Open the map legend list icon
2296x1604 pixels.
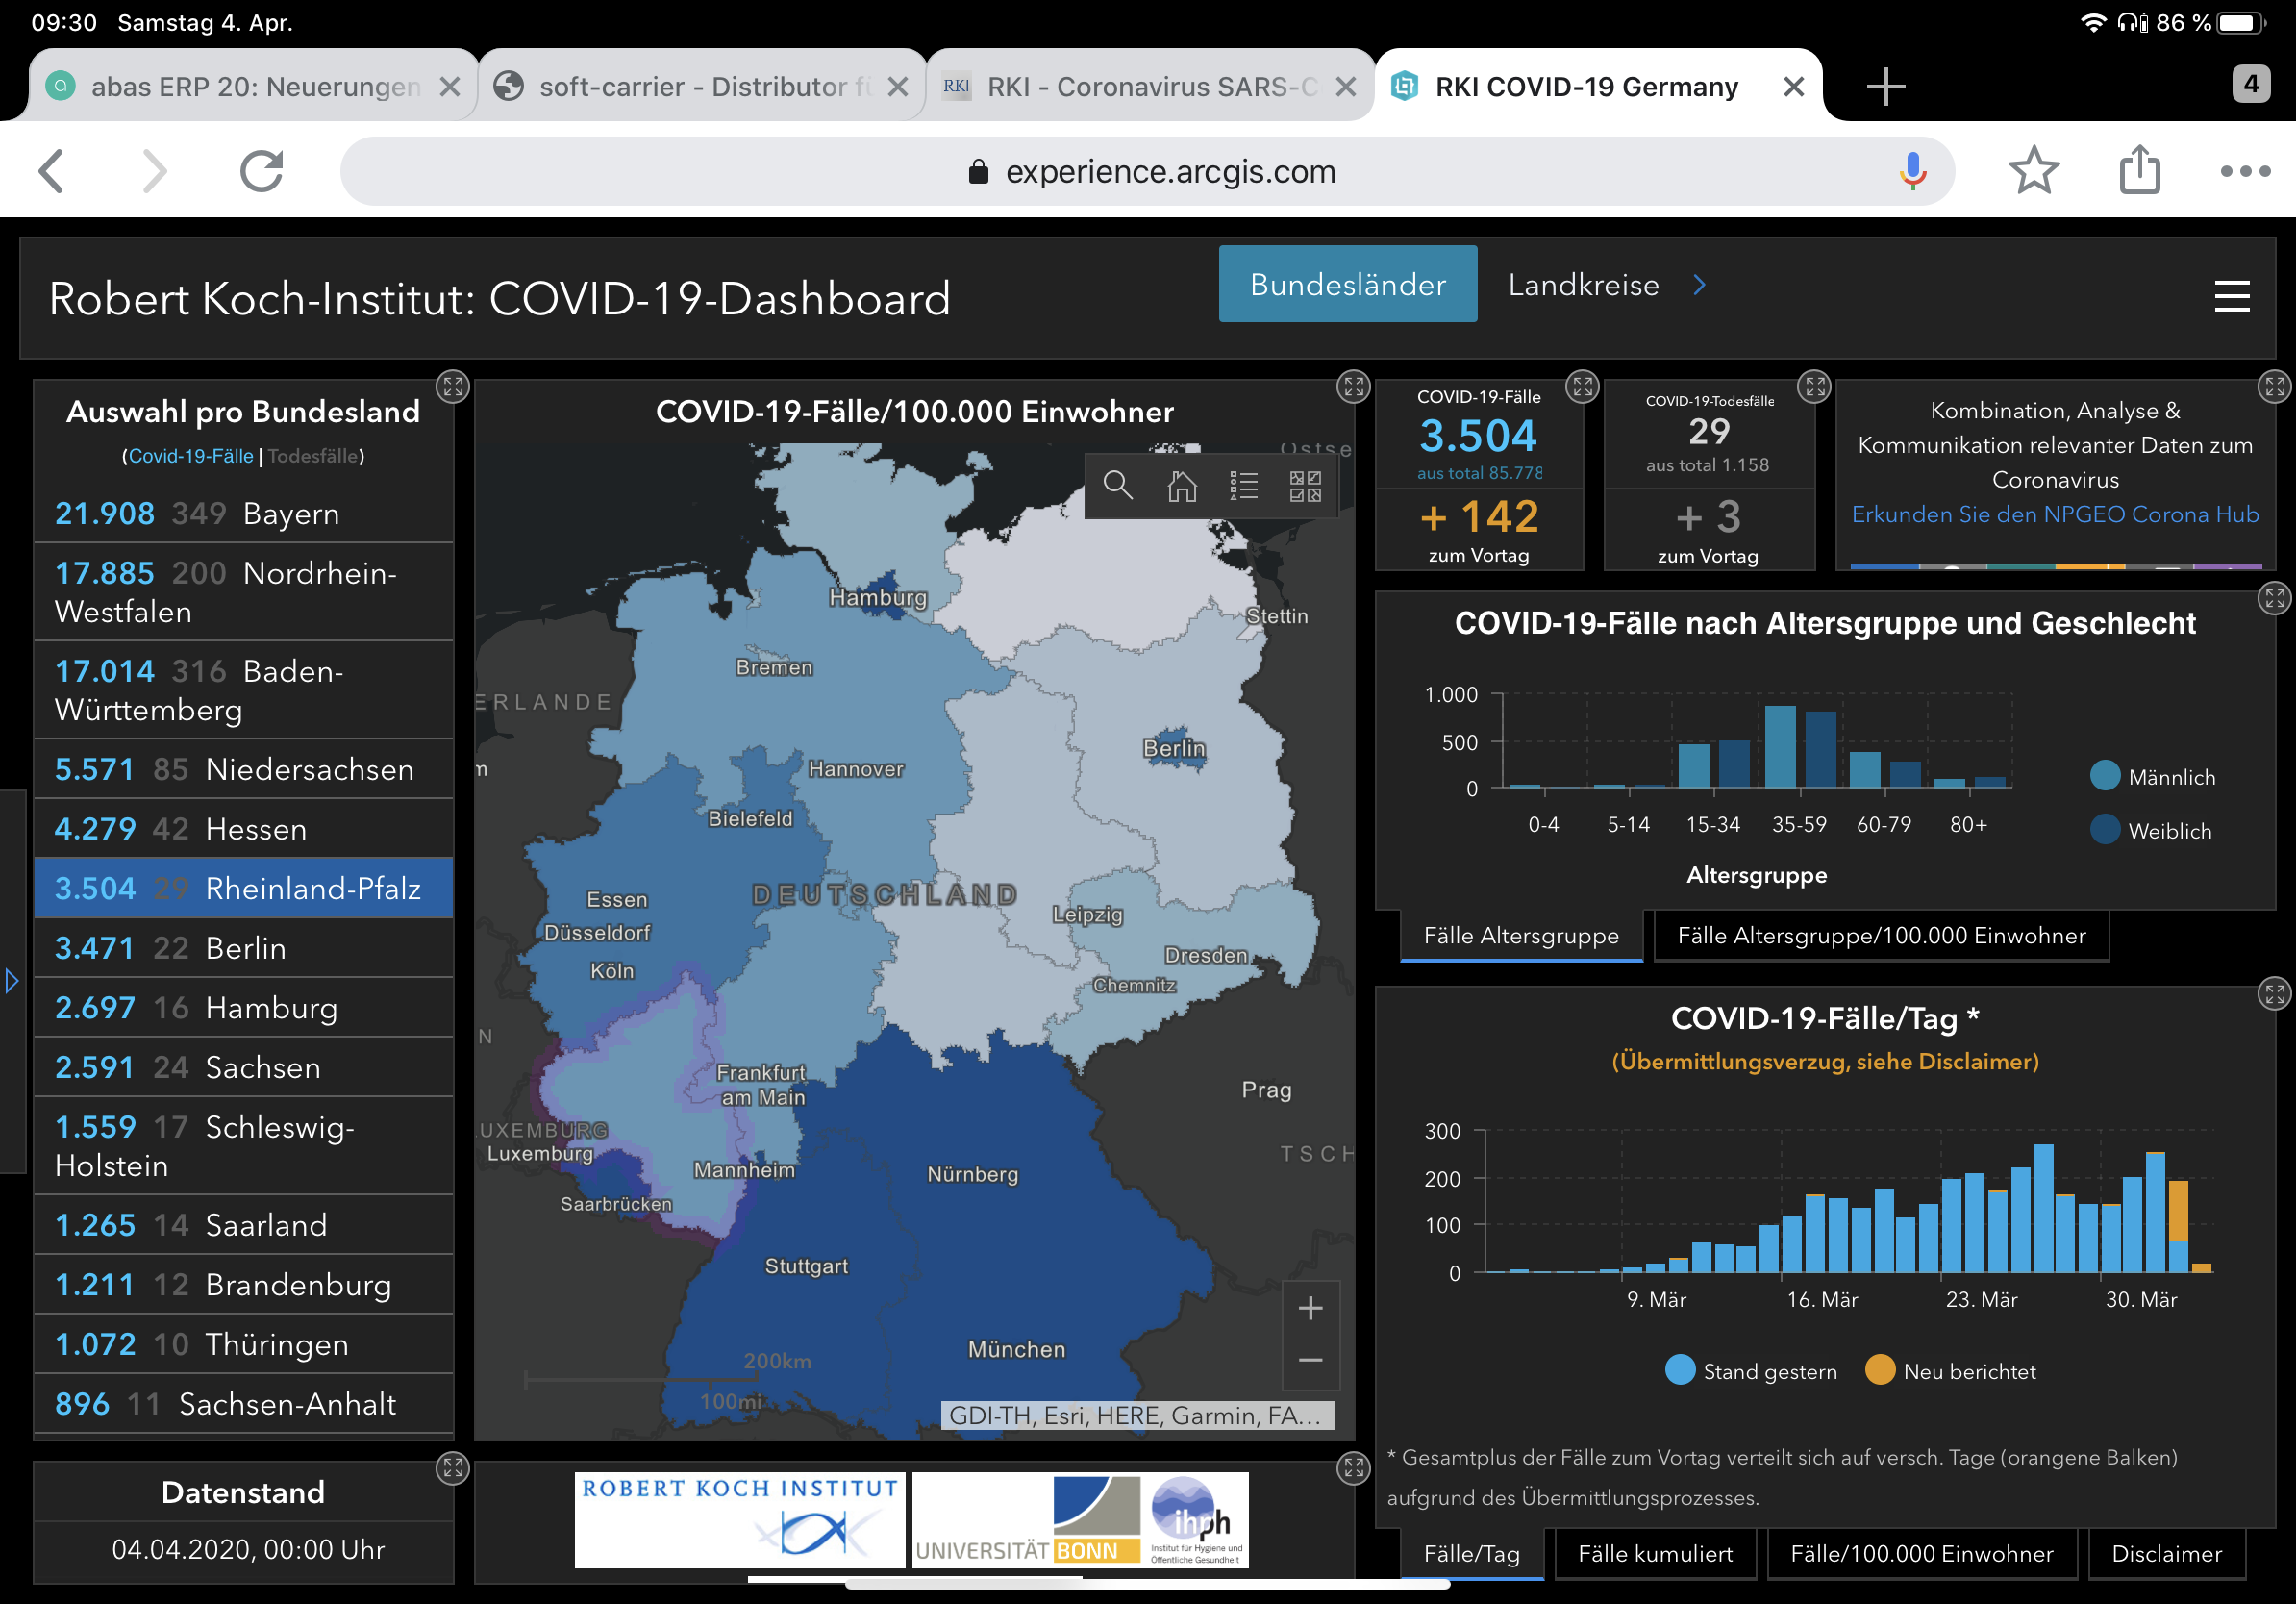(1243, 486)
